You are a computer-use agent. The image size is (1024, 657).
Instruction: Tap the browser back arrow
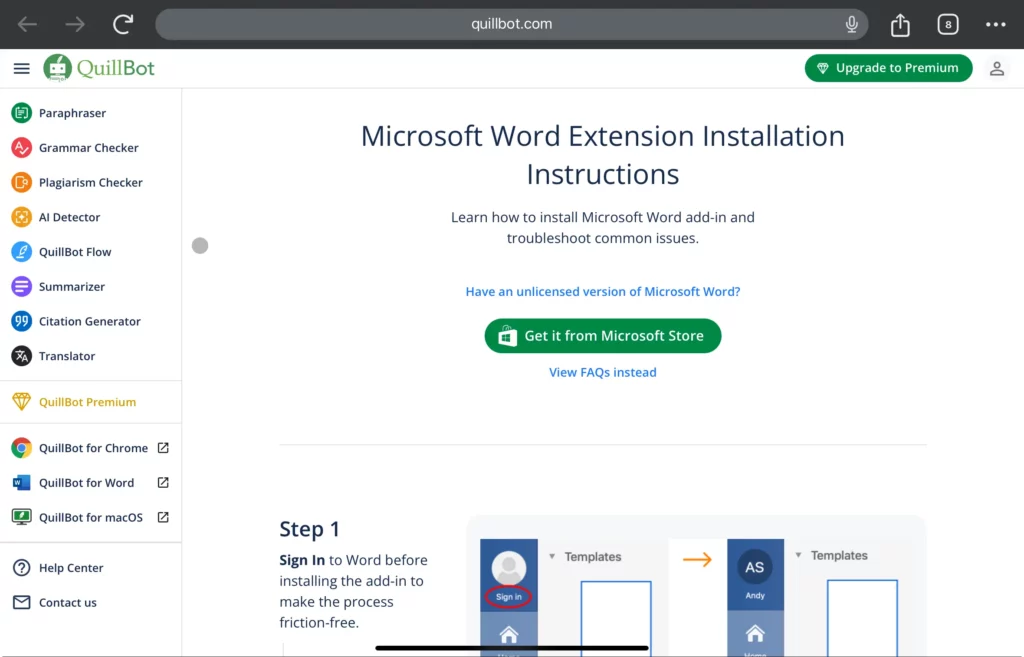click(27, 24)
